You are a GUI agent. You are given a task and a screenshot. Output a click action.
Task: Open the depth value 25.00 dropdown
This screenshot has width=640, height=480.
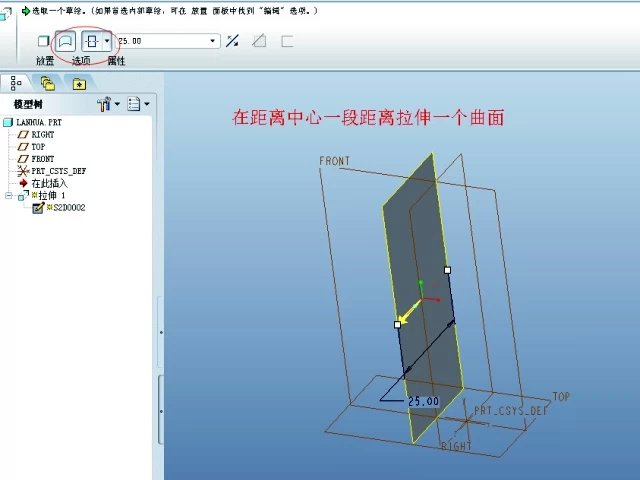coord(213,42)
